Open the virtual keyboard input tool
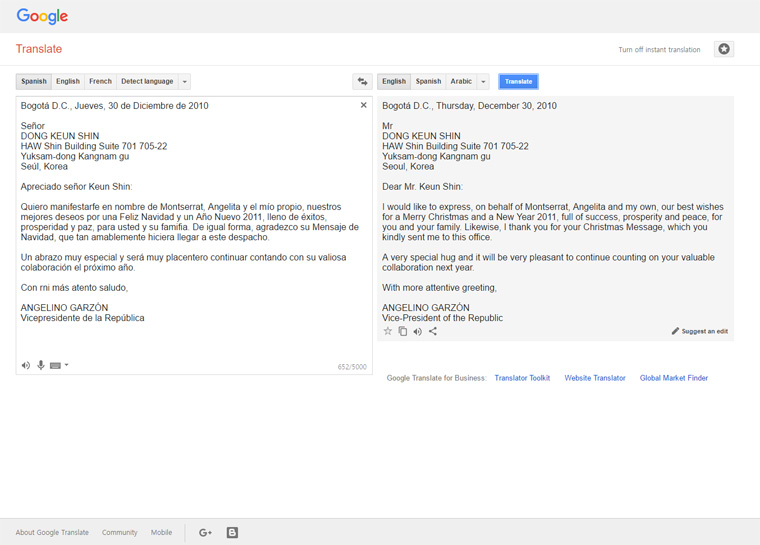Screen dimensions: 760x545 [55, 366]
